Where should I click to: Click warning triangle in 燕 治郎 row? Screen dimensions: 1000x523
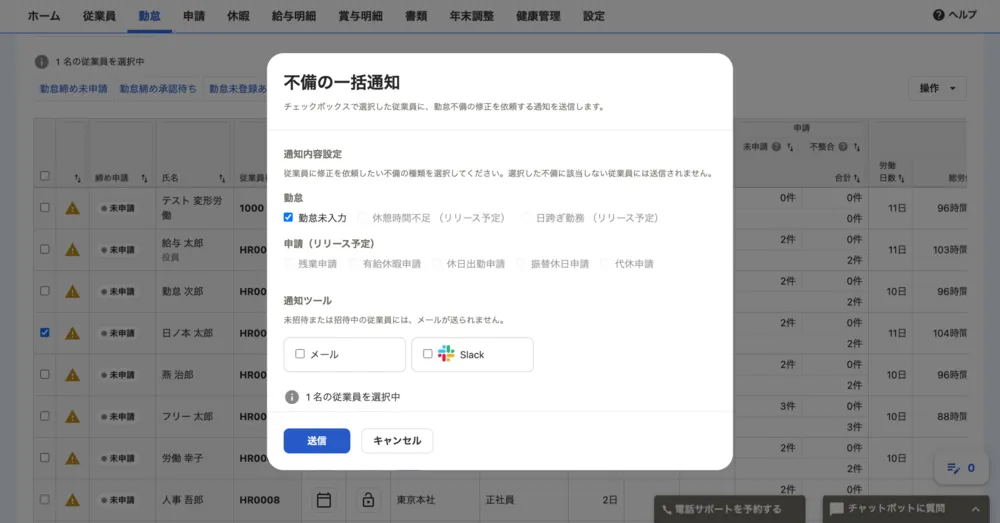(73, 375)
